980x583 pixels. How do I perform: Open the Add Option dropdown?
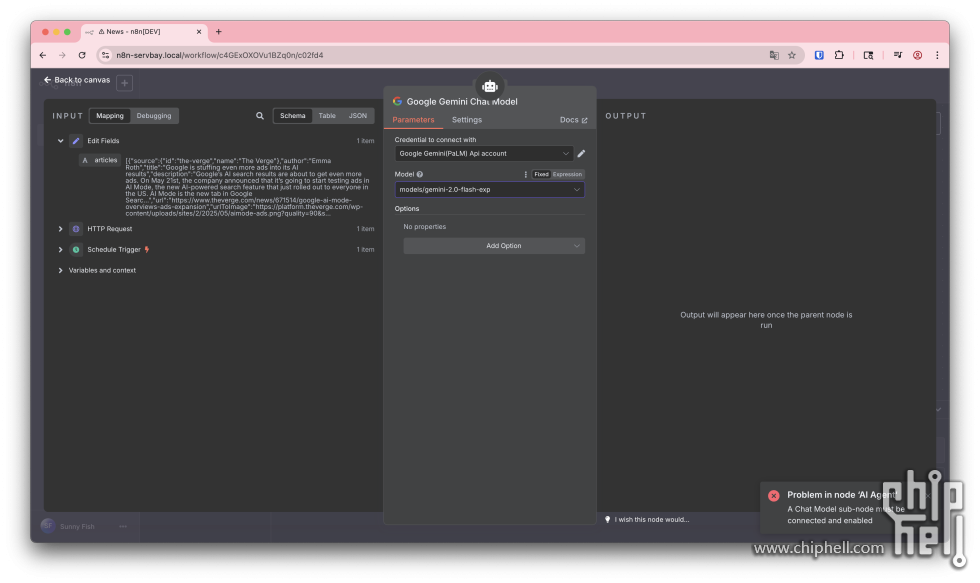pyautogui.click(x=494, y=246)
